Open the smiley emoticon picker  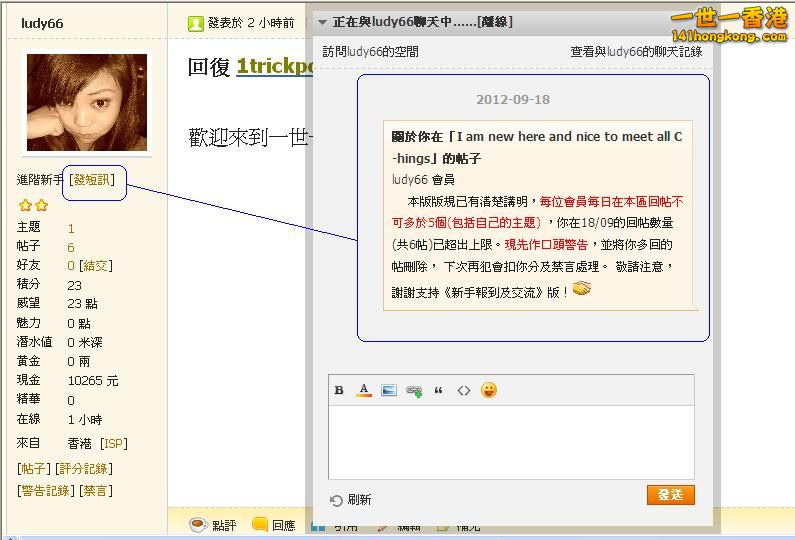tap(489, 390)
